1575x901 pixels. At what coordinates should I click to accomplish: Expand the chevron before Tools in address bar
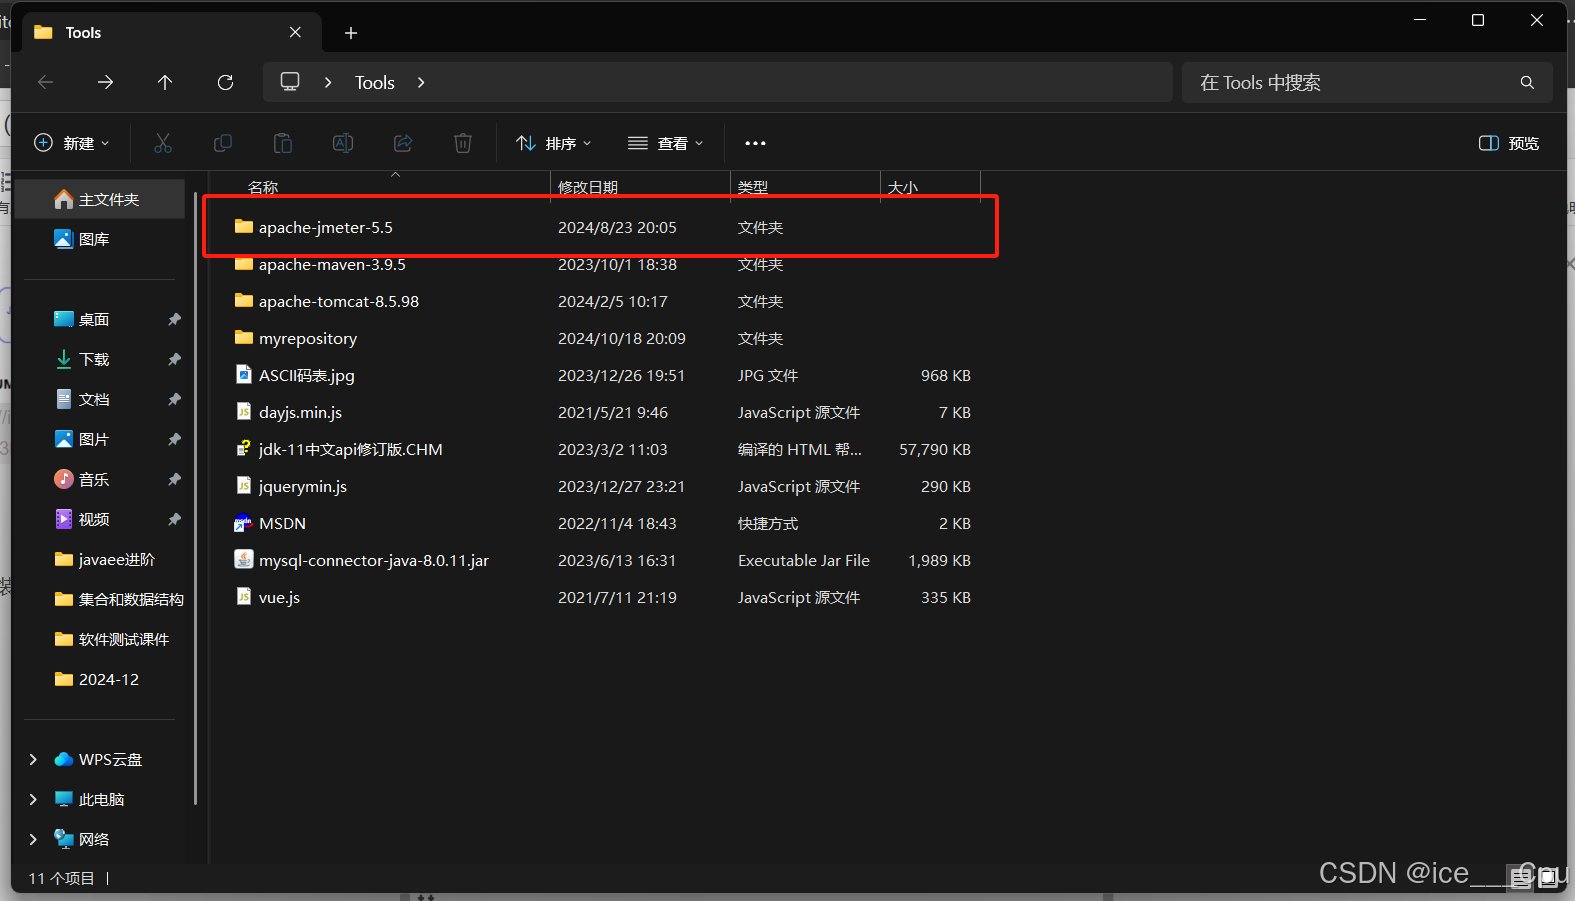(328, 83)
